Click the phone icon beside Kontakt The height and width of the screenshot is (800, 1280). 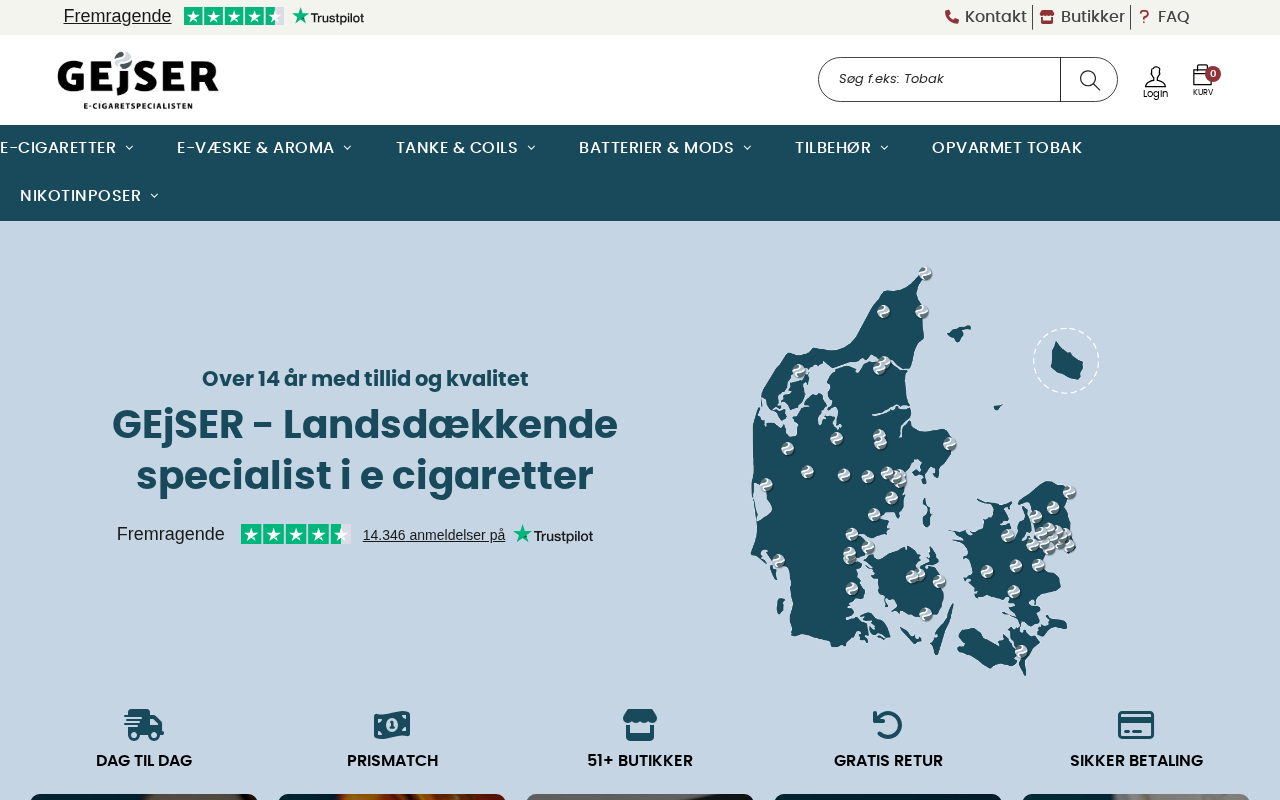952,17
